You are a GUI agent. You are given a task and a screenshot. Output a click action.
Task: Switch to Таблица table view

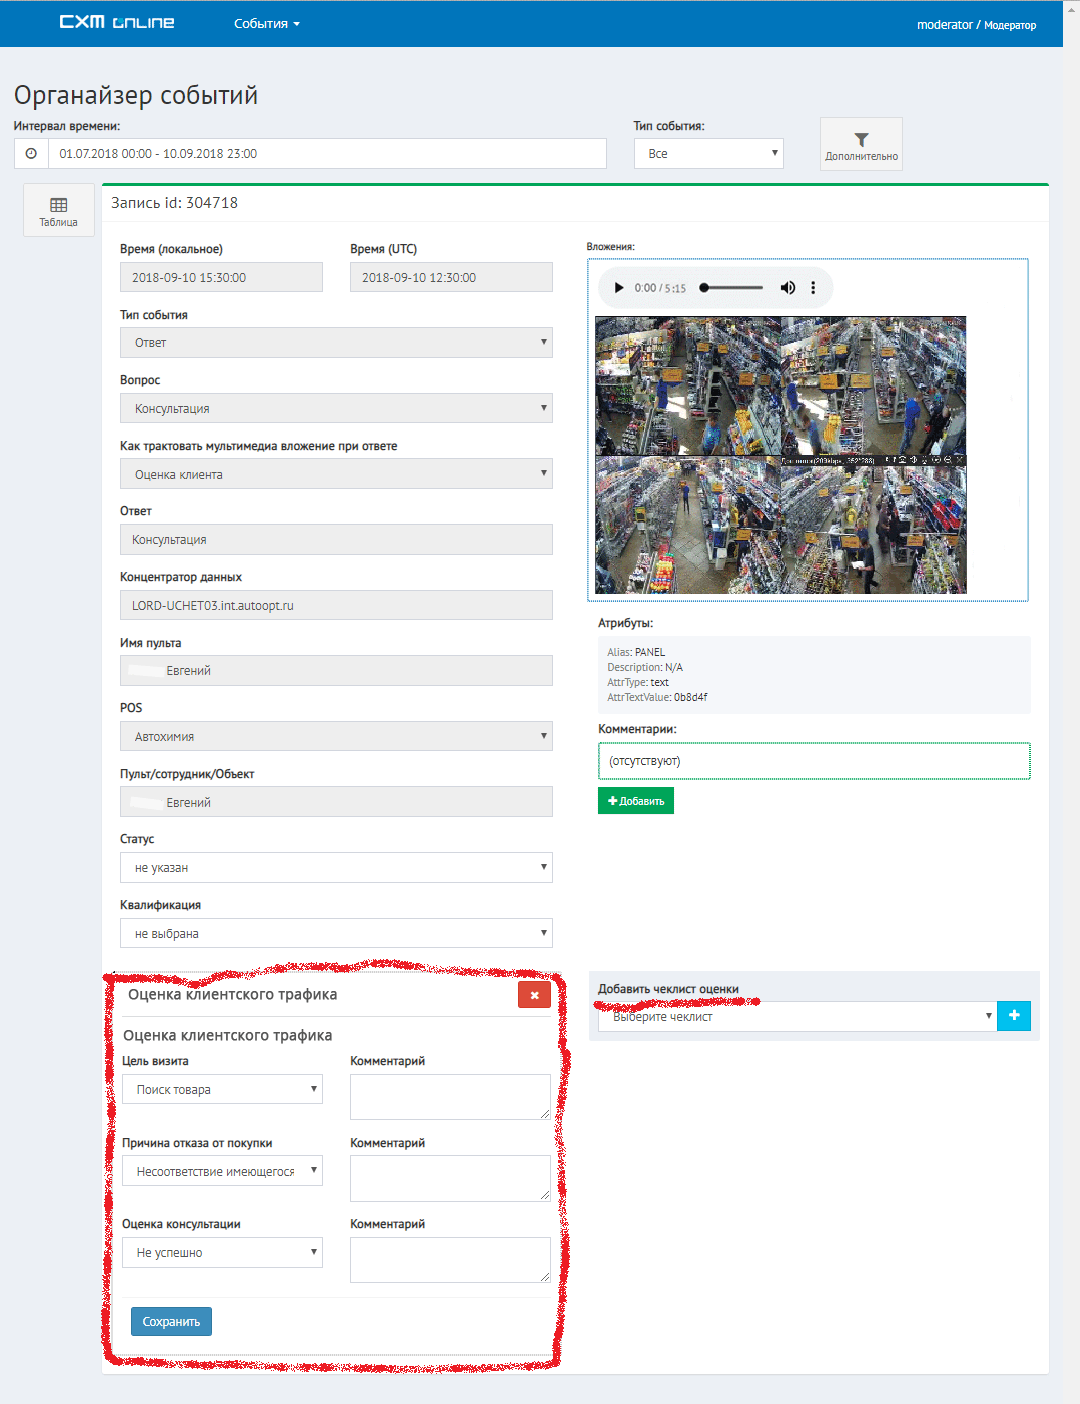click(x=59, y=211)
